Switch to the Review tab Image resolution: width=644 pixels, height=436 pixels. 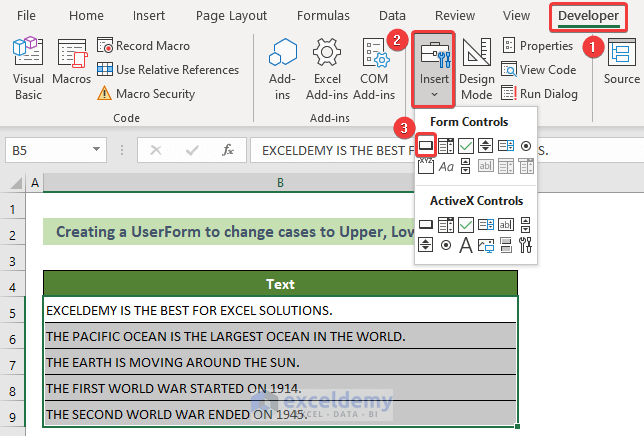[x=455, y=16]
